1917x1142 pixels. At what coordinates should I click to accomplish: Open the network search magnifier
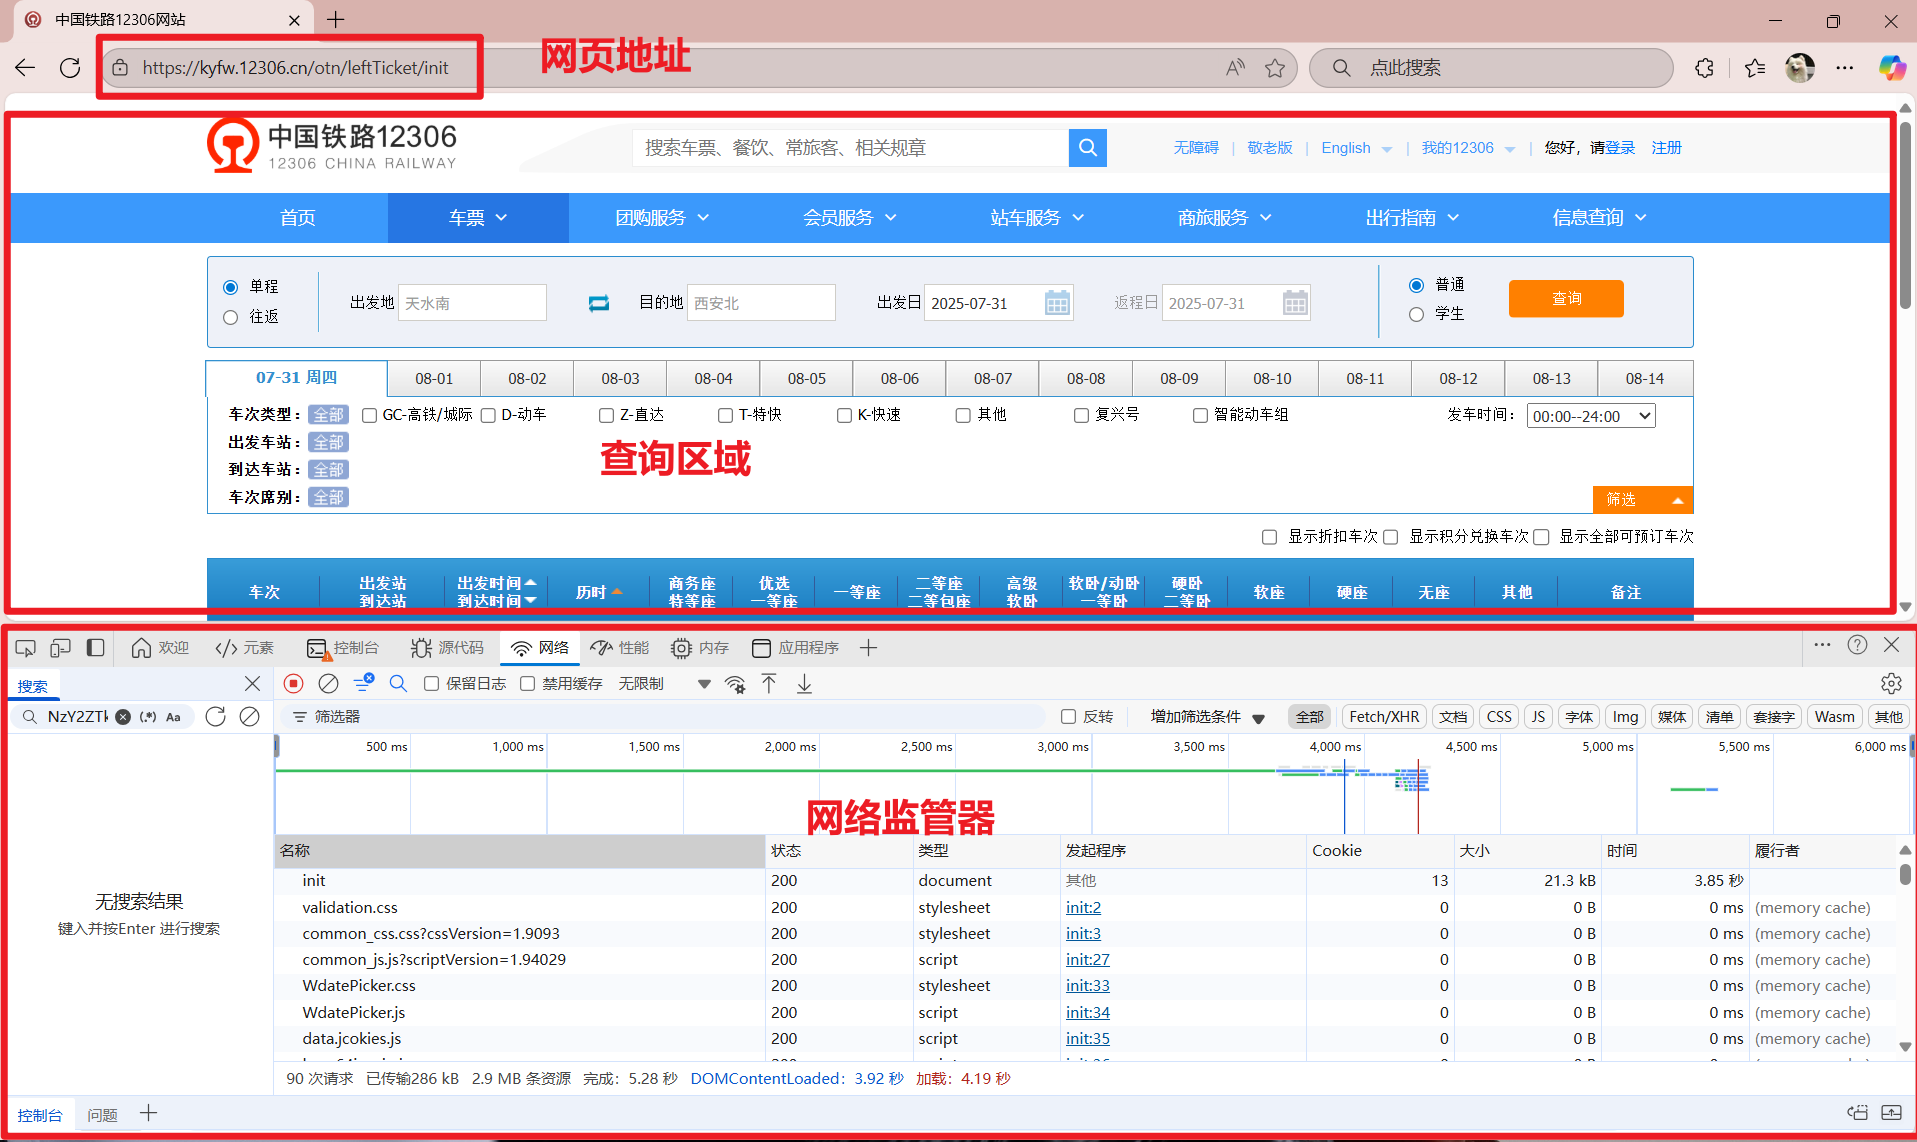pyautogui.click(x=398, y=684)
